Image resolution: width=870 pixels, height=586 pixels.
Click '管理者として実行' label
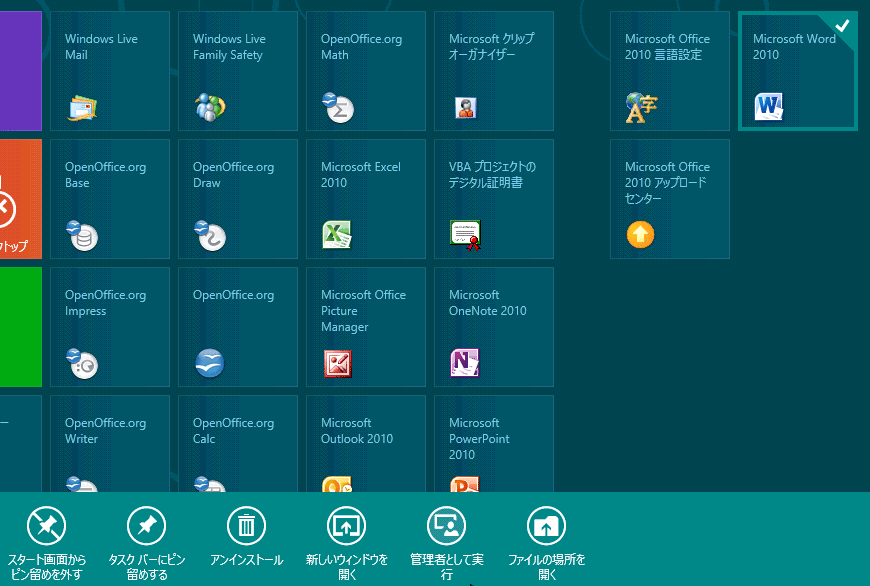(447, 567)
